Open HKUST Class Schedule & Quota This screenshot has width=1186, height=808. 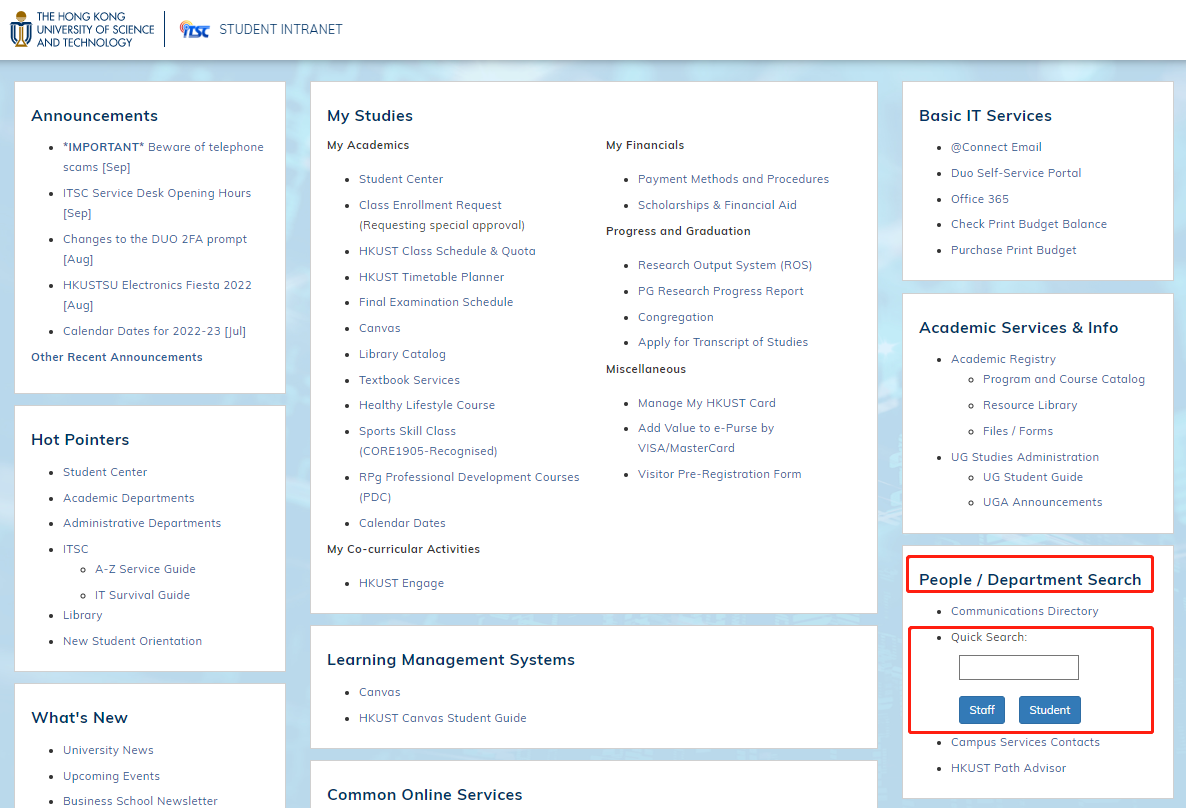(447, 250)
